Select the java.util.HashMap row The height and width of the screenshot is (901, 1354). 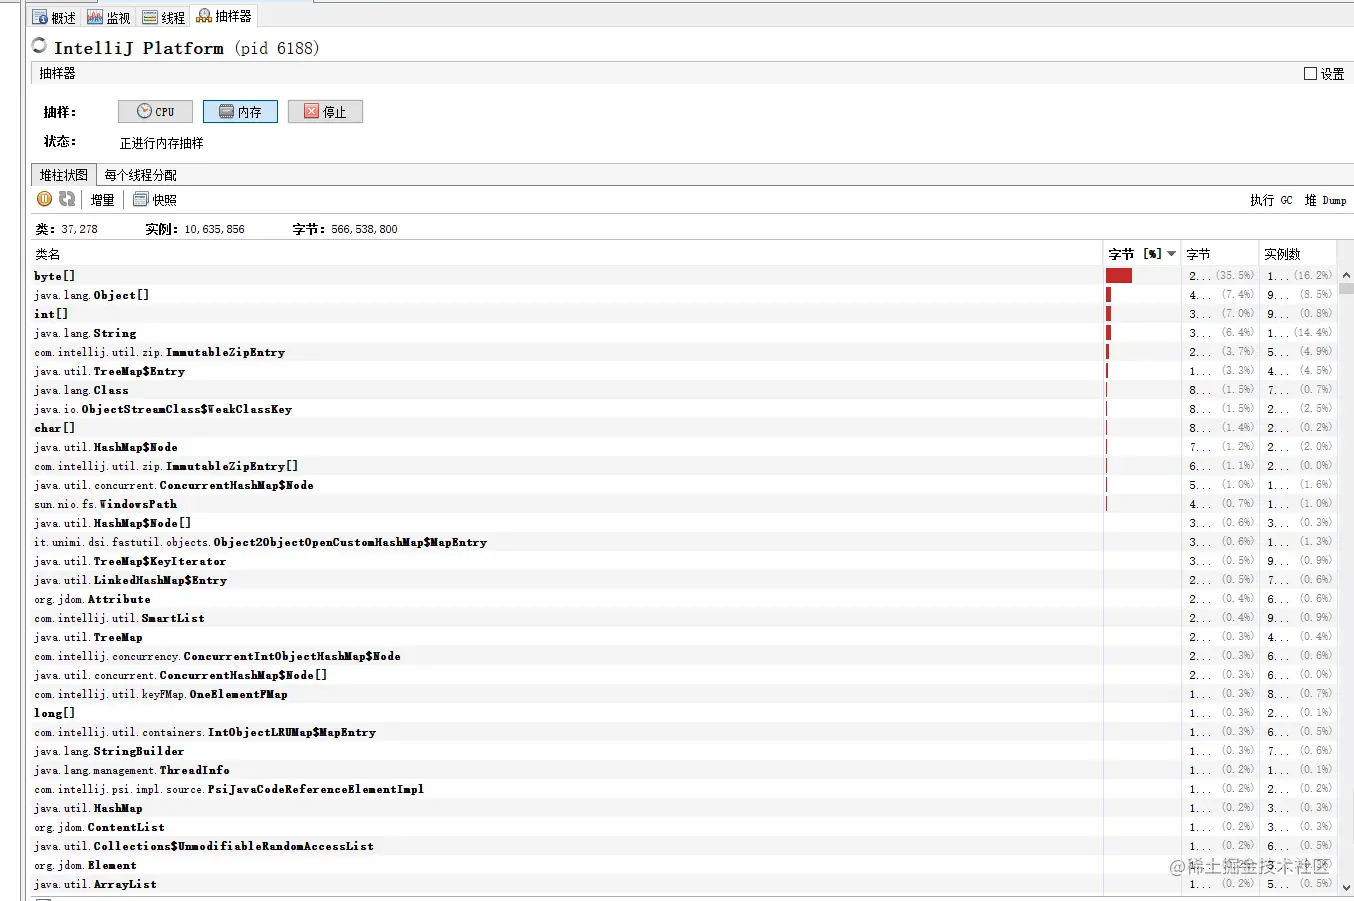pos(685,808)
